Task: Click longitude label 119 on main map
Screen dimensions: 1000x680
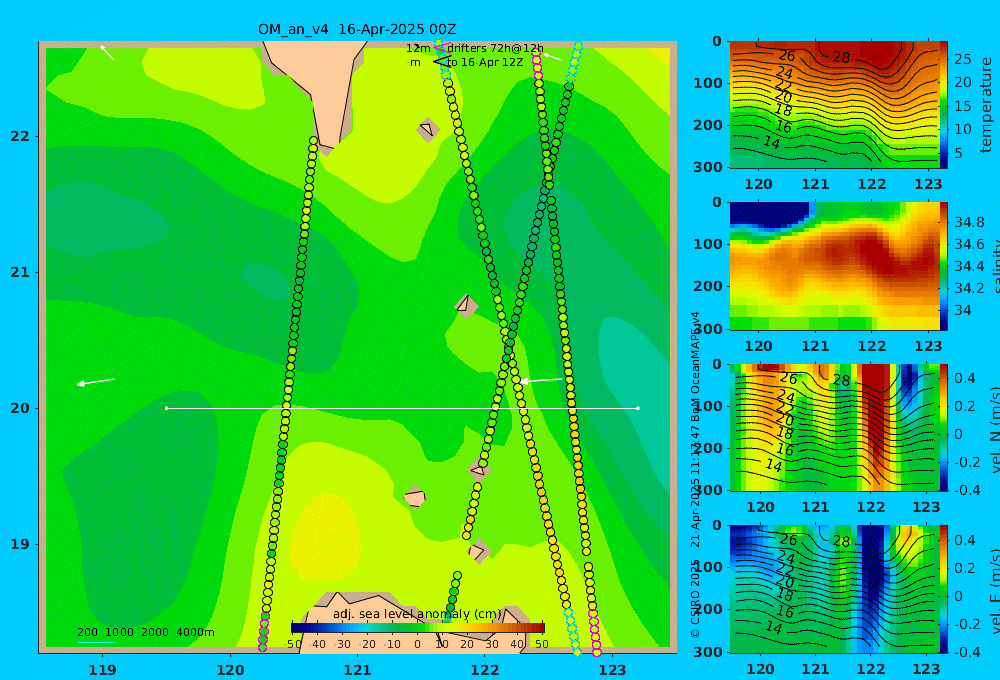Action: pos(102,670)
